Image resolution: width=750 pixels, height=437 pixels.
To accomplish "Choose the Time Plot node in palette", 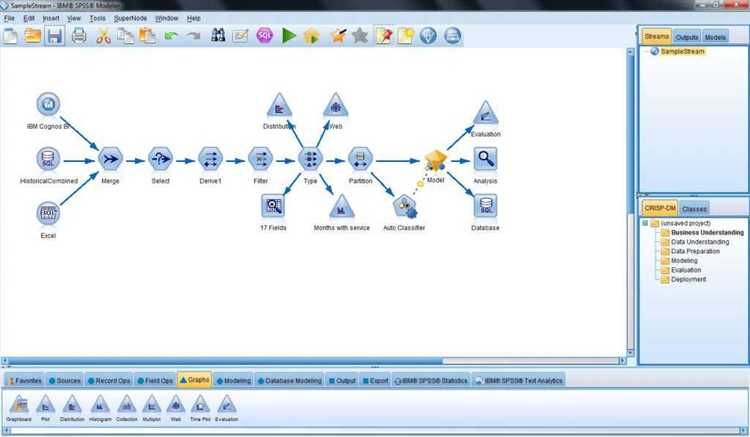I will coord(200,404).
